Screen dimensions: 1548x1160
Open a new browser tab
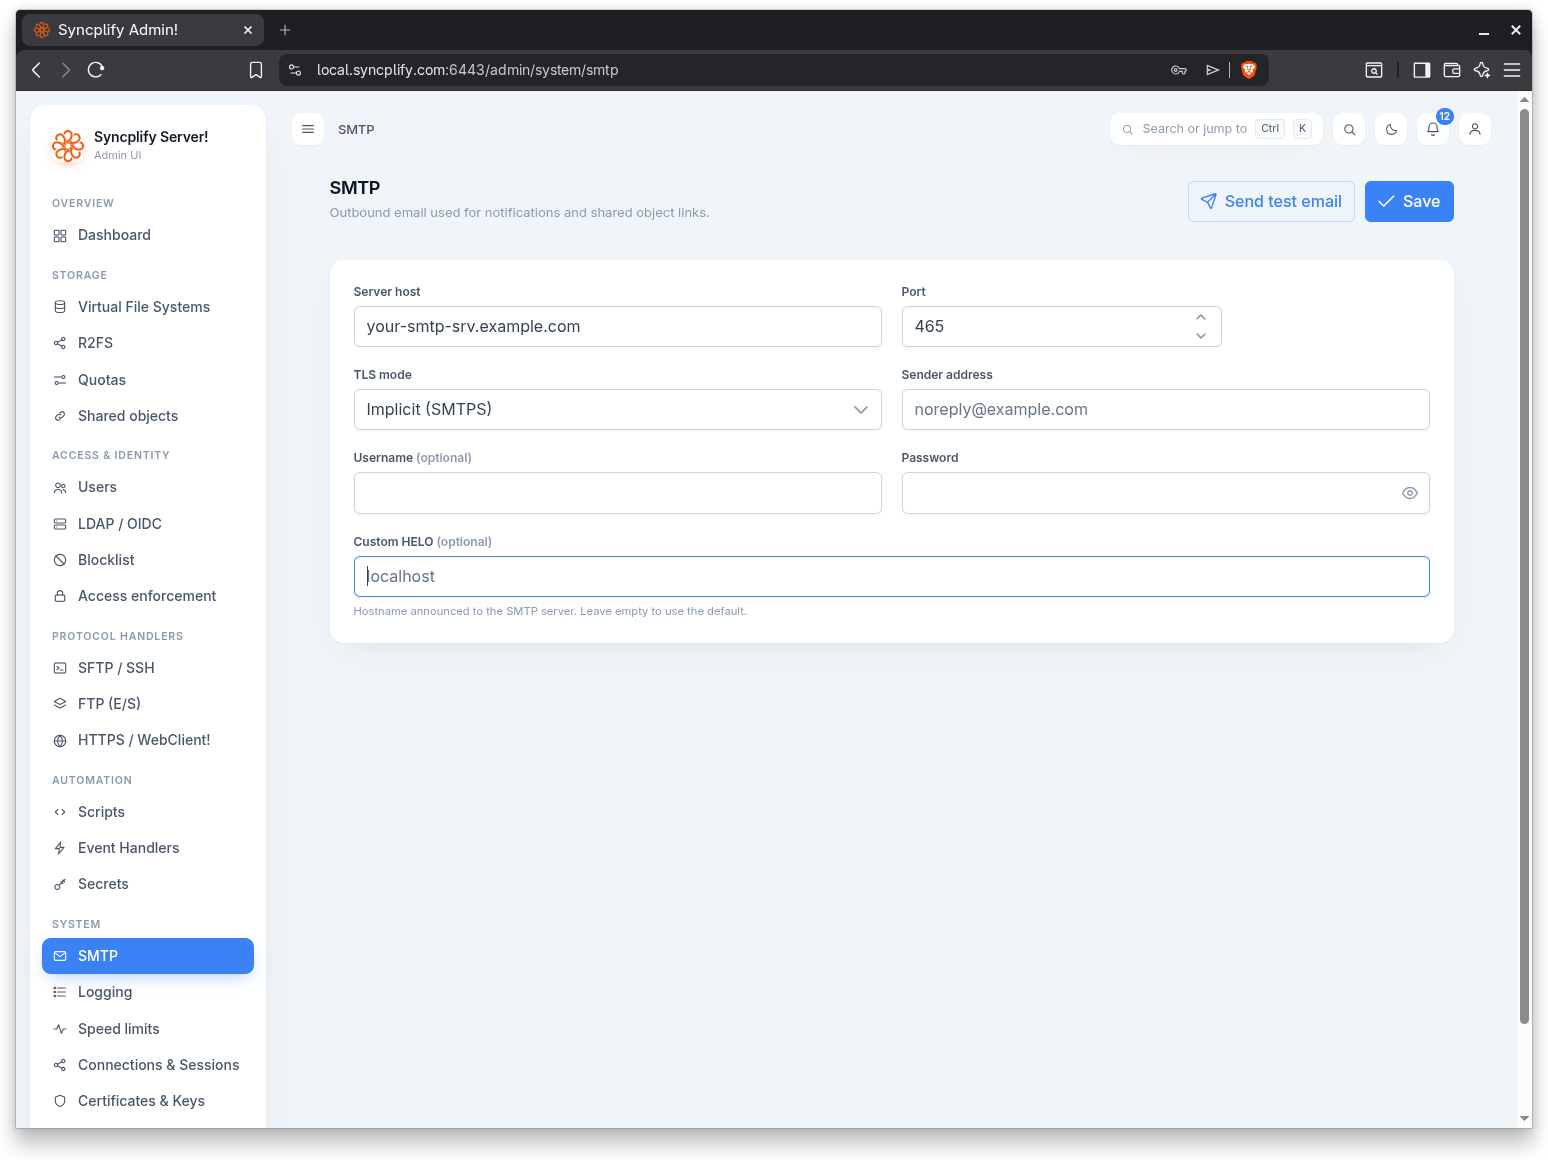285,30
